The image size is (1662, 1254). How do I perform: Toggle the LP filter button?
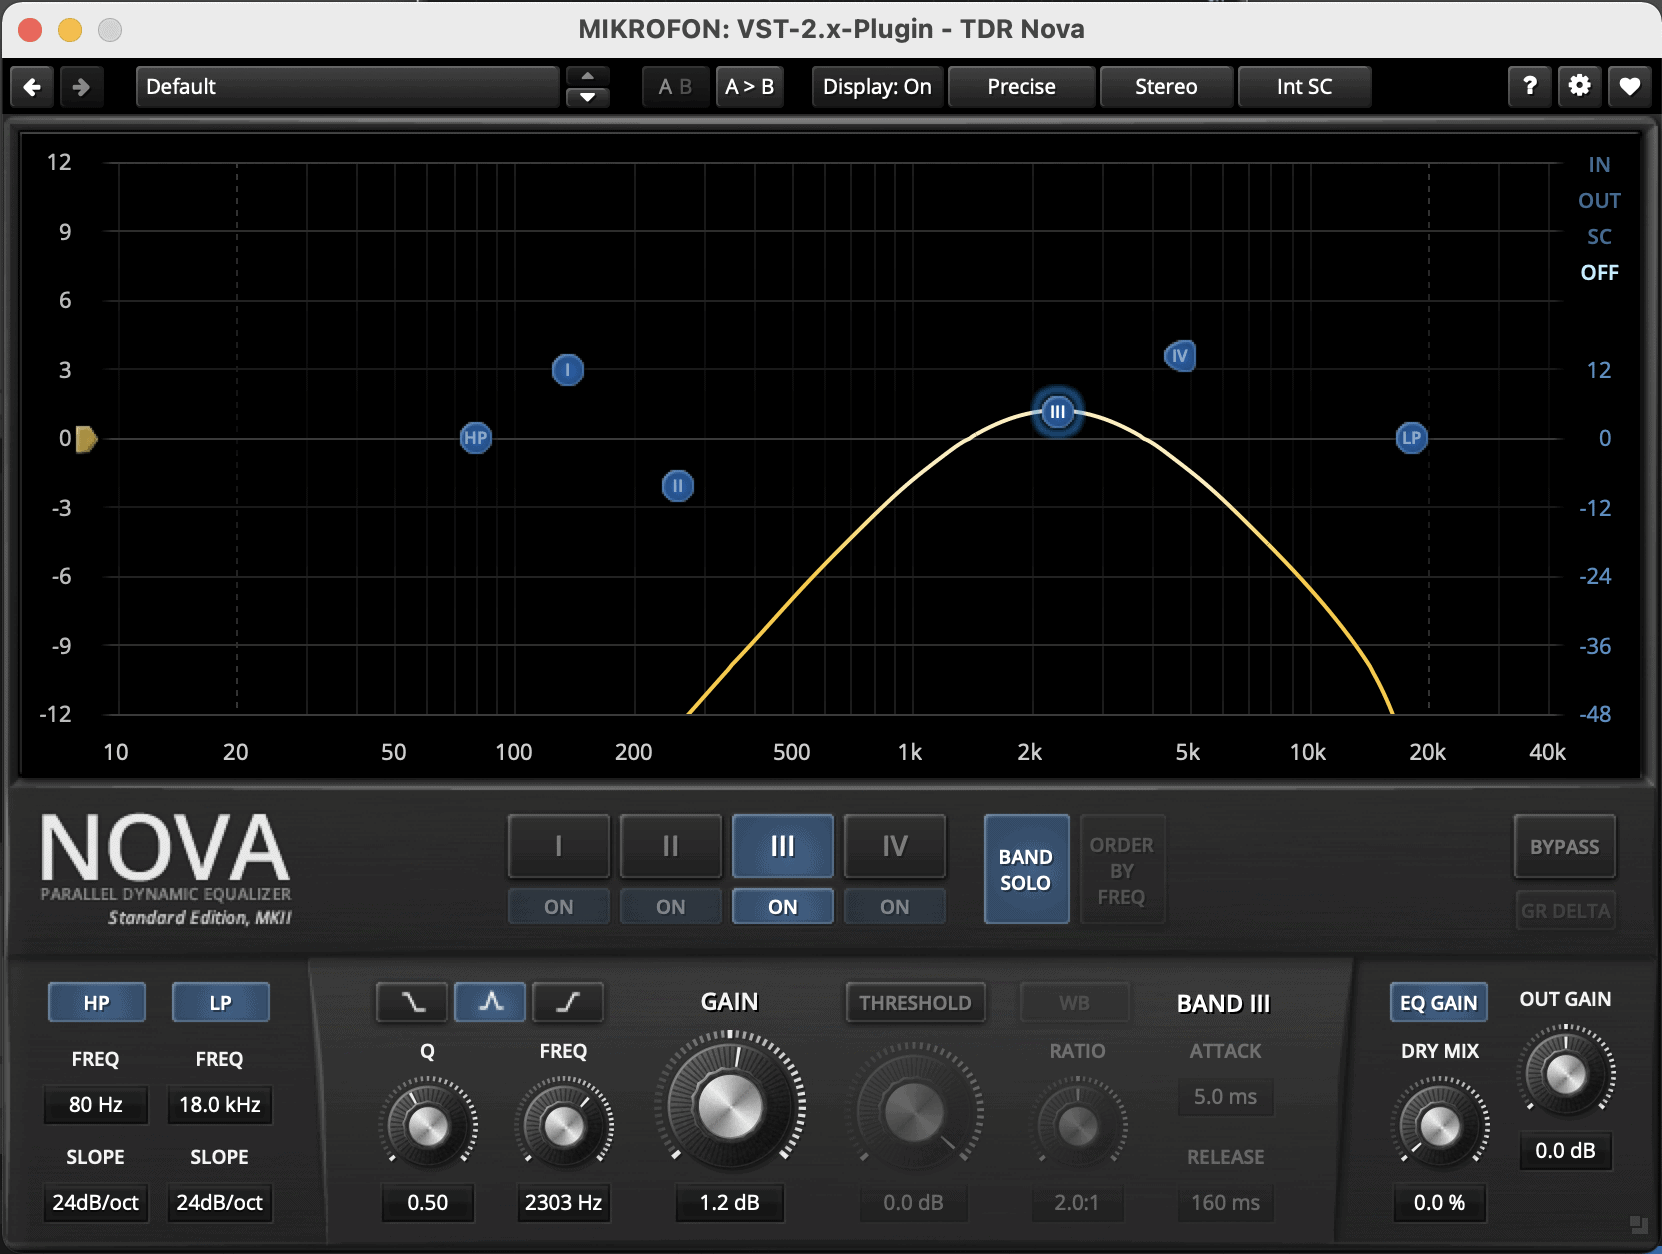tap(221, 1003)
